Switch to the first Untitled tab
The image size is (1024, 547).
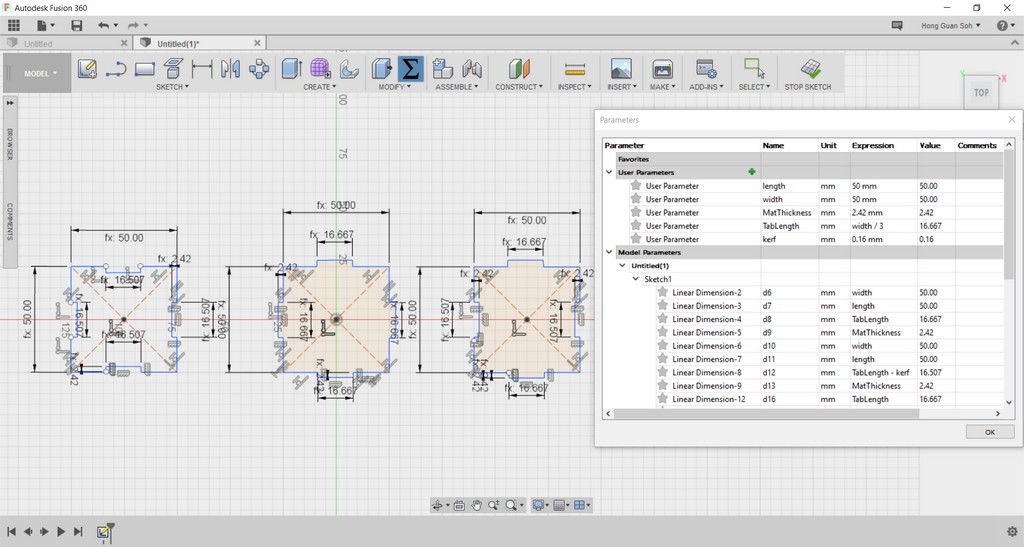click(x=40, y=44)
